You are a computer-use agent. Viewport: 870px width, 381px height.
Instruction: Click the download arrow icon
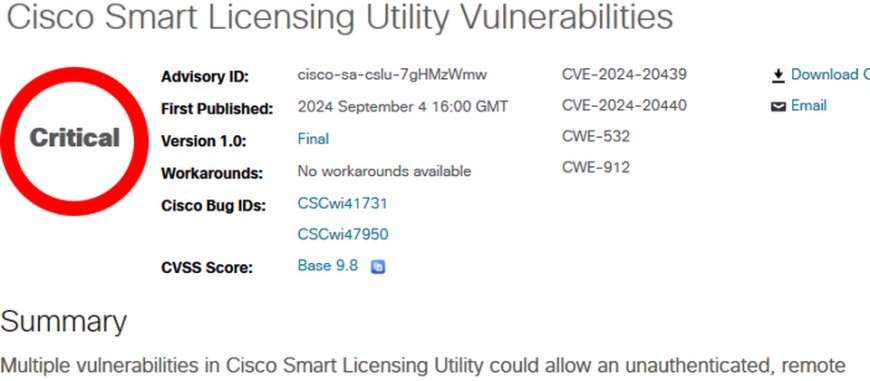click(x=778, y=75)
